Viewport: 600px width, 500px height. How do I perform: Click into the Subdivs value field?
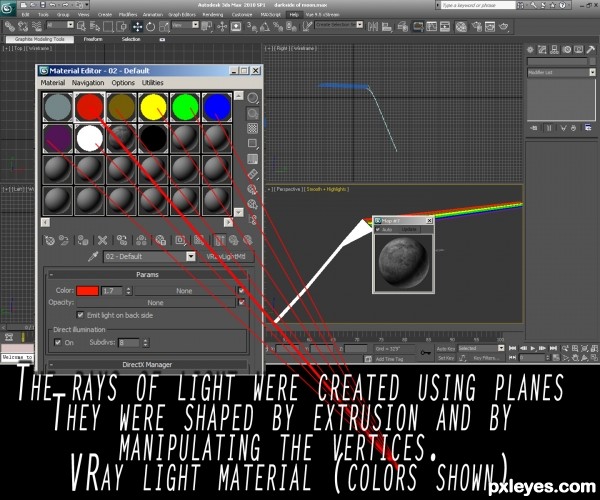[129, 342]
